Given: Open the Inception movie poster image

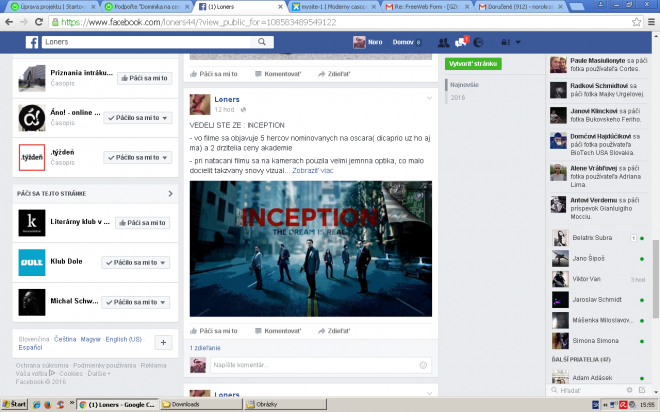Looking at the screenshot, I should (311, 249).
